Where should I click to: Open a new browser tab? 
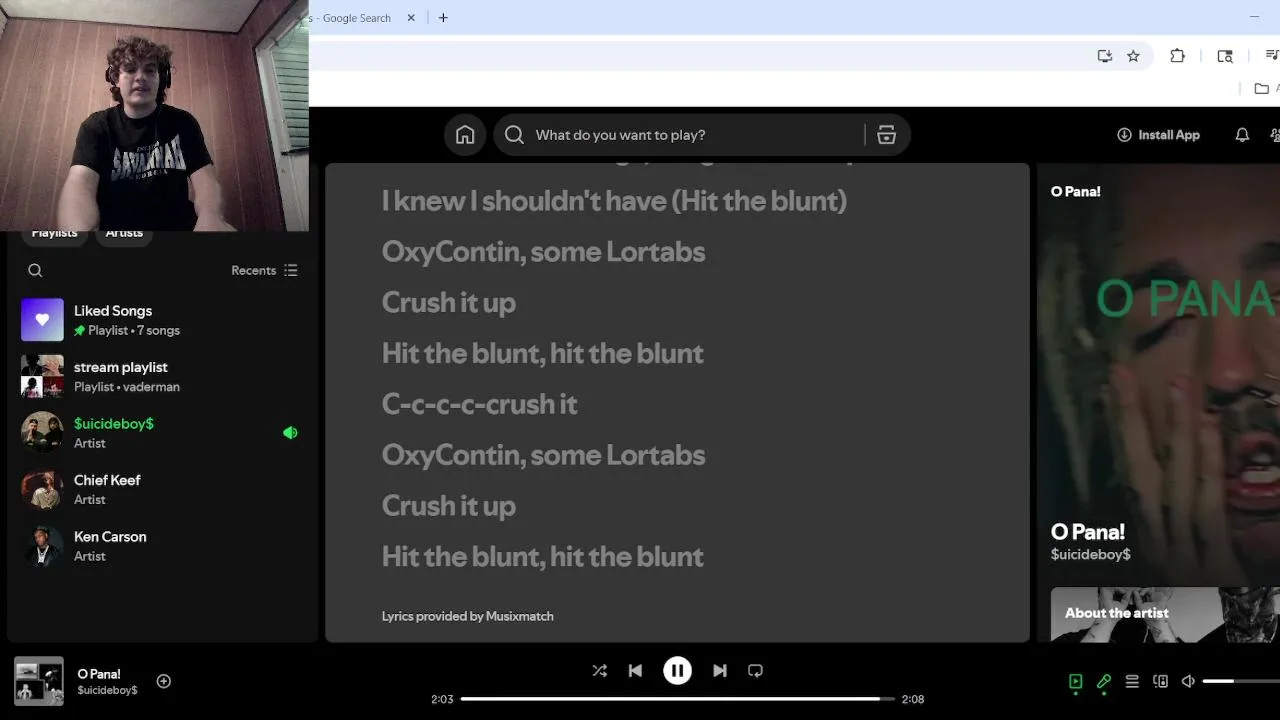click(443, 18)
